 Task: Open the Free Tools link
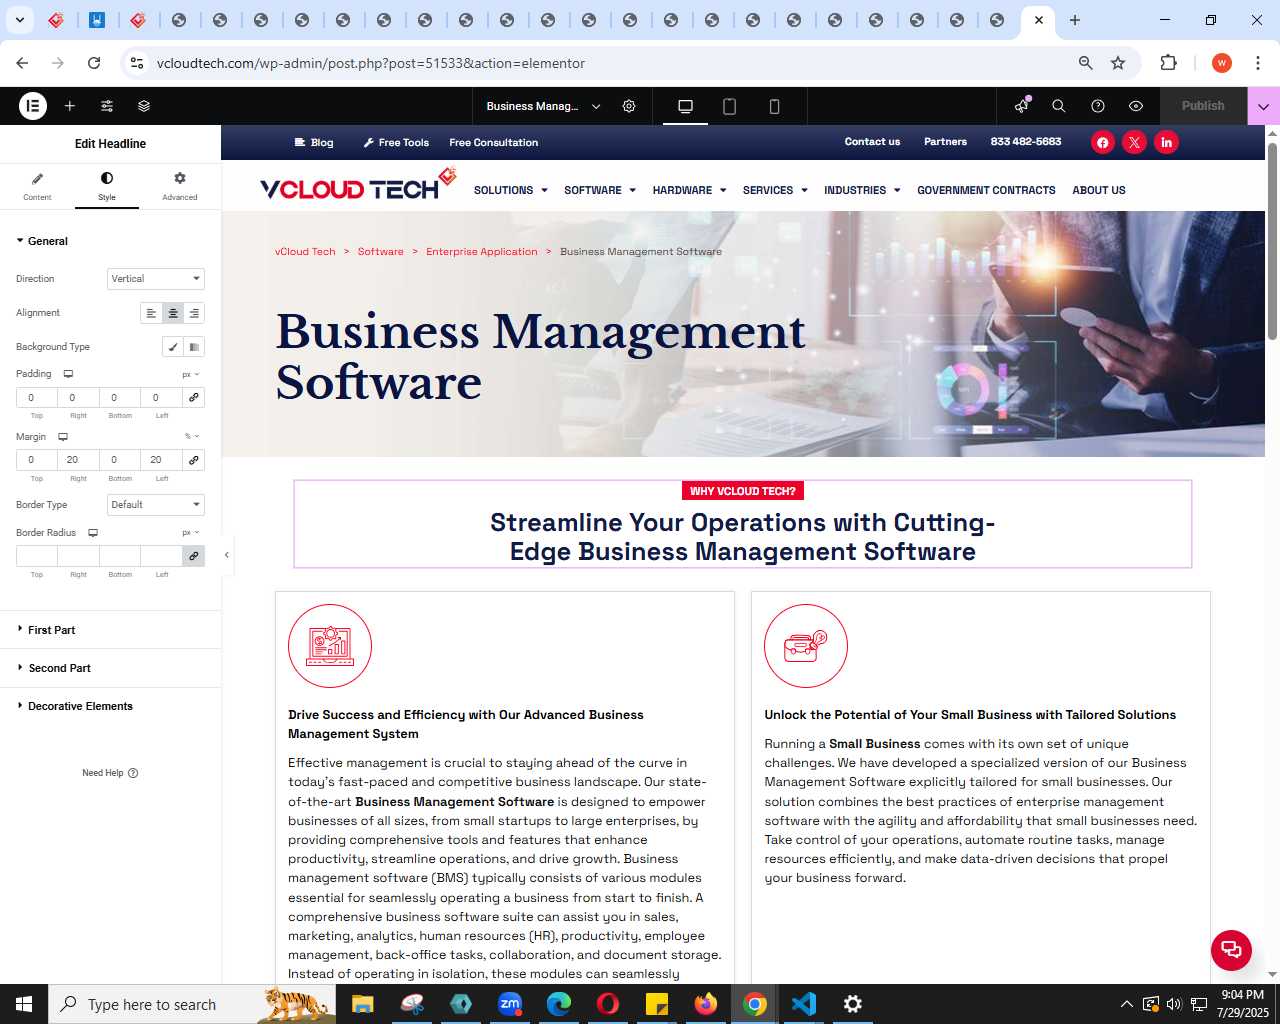click(x=396, y=142)
